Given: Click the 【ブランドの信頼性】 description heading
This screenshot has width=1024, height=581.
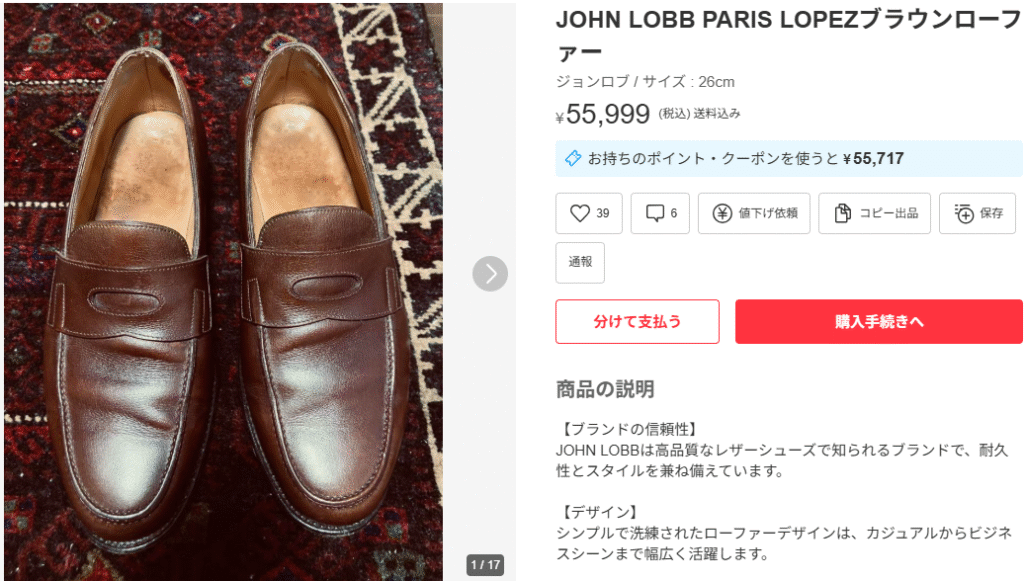Looking at the screenshot, I should pyautogui.click(x=626, y=429).
